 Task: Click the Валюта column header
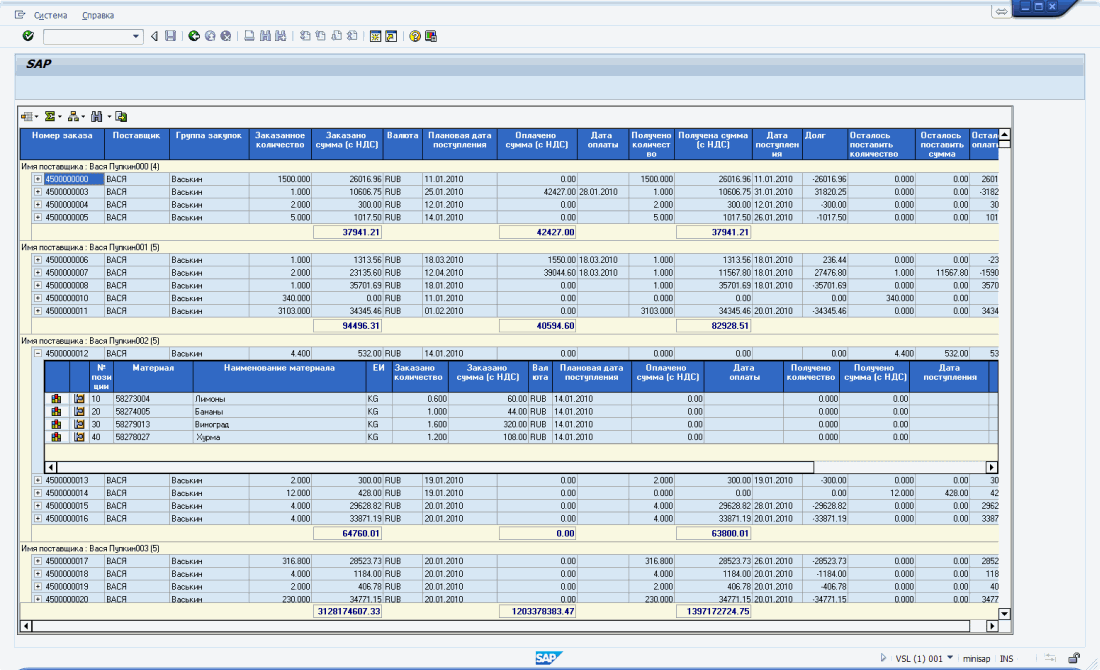pyautogui.click(x=403, y=144)
